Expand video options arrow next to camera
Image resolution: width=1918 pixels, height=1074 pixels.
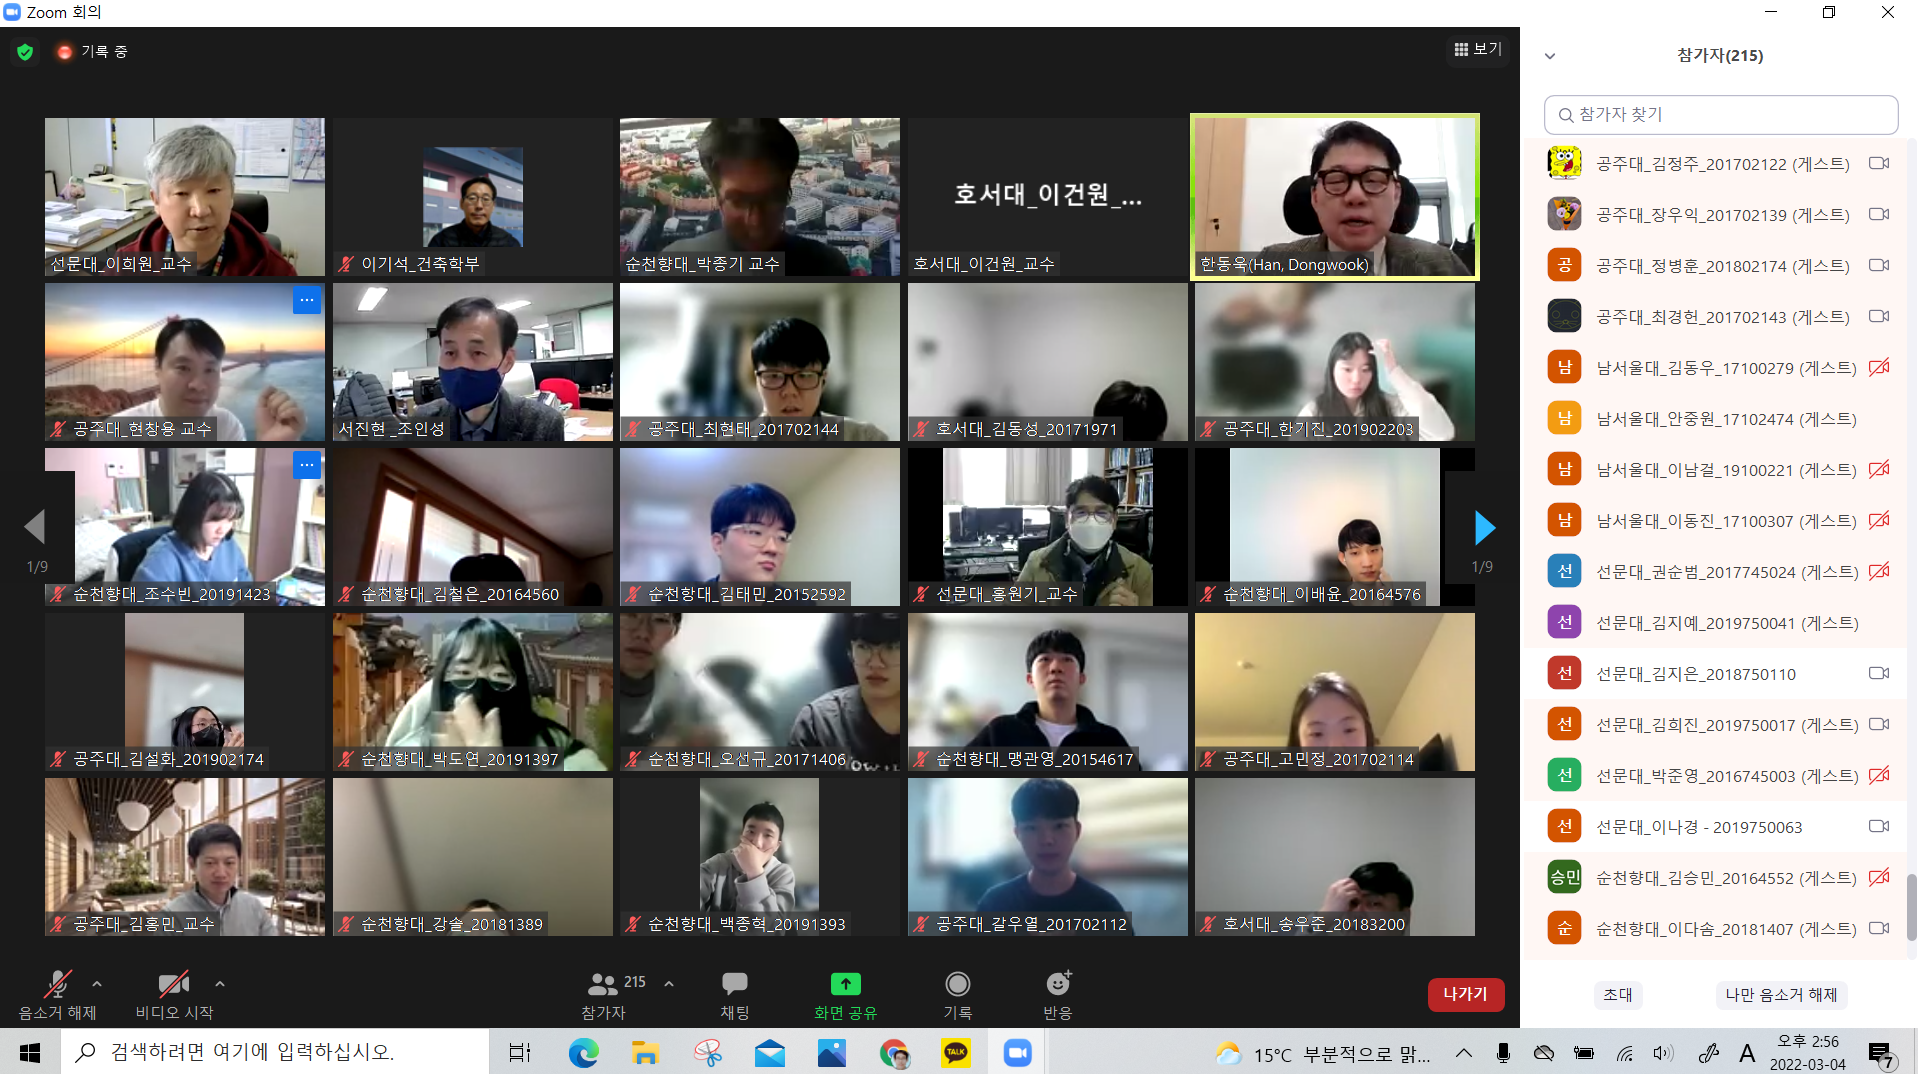pyautogui.click(x=220, y=984)
